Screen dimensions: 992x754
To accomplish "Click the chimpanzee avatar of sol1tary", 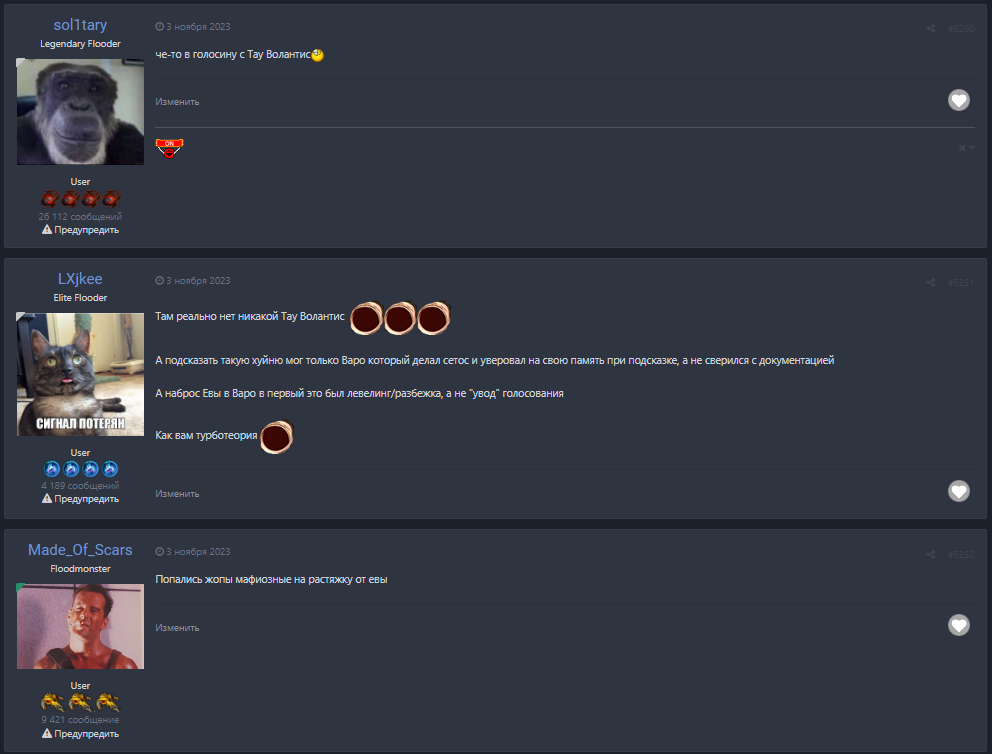I will coord(80,112).
